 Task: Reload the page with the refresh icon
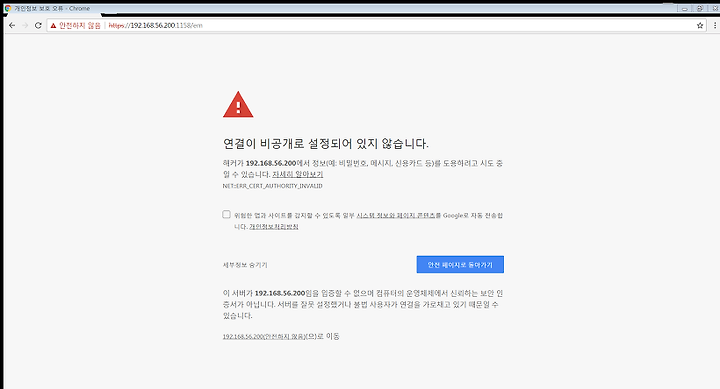(x=38, y=26)
